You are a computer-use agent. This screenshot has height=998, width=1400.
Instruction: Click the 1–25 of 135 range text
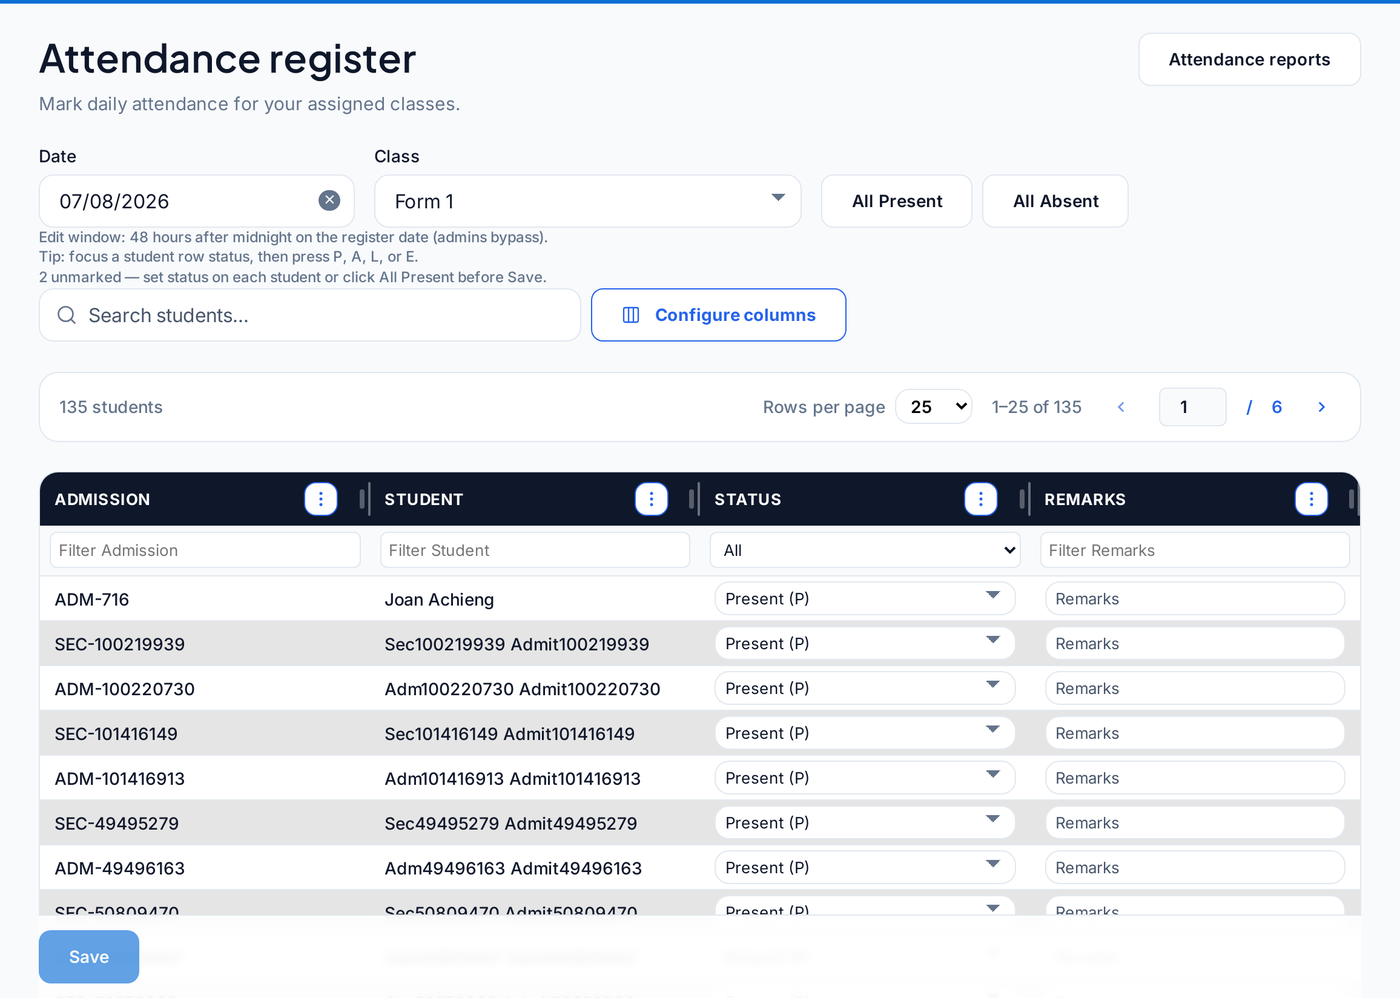point(1037,407)
